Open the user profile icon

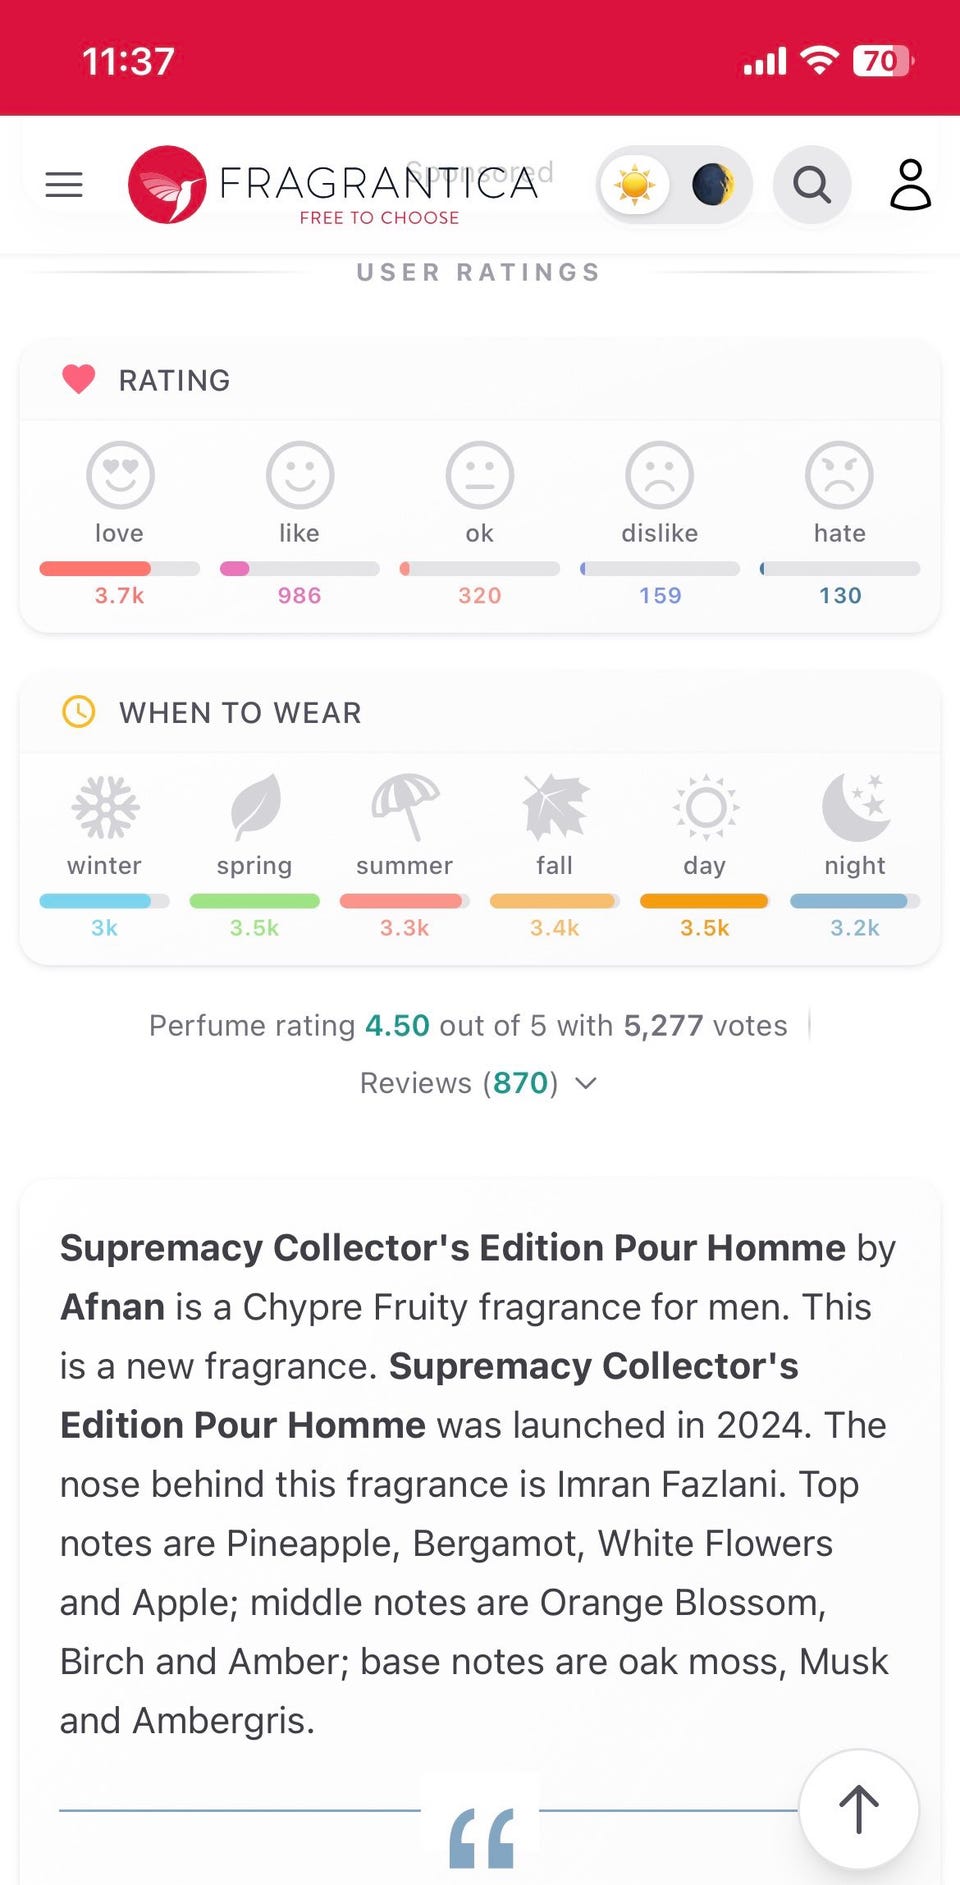click(x=910, y=185)
